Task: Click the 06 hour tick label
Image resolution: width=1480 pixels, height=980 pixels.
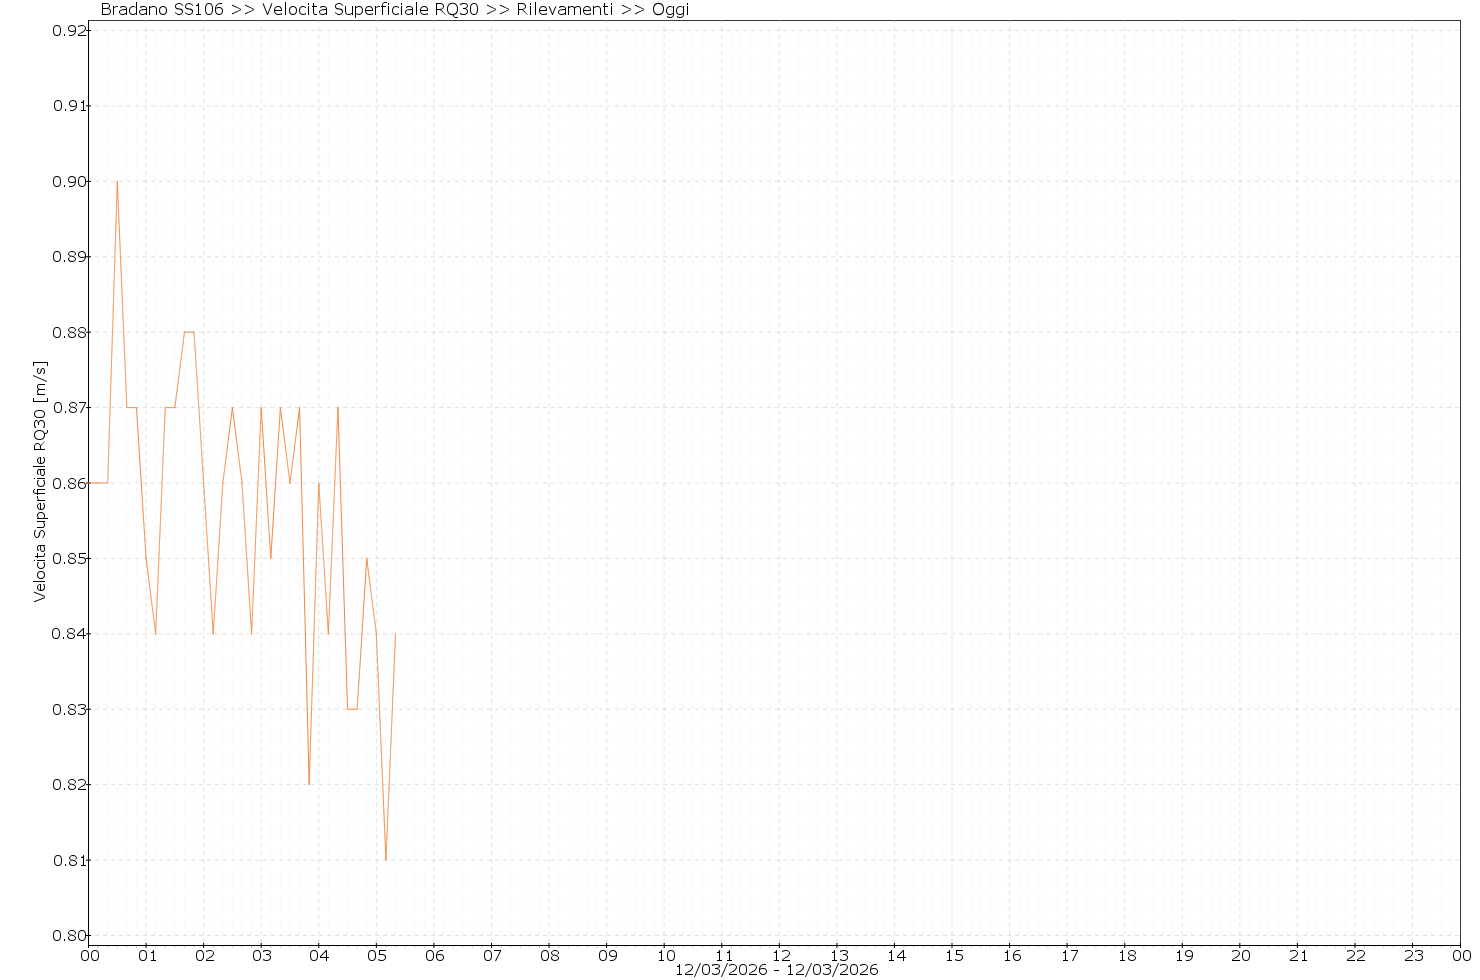Action: pyautogui.click(x=435, y=956)
